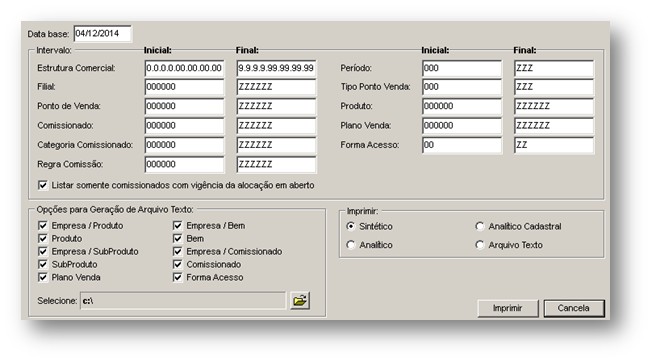Focus Tipo Ponto Venda initial field
Image resolution: width=652 pixels, height=362 pixels.
point(462,87)
